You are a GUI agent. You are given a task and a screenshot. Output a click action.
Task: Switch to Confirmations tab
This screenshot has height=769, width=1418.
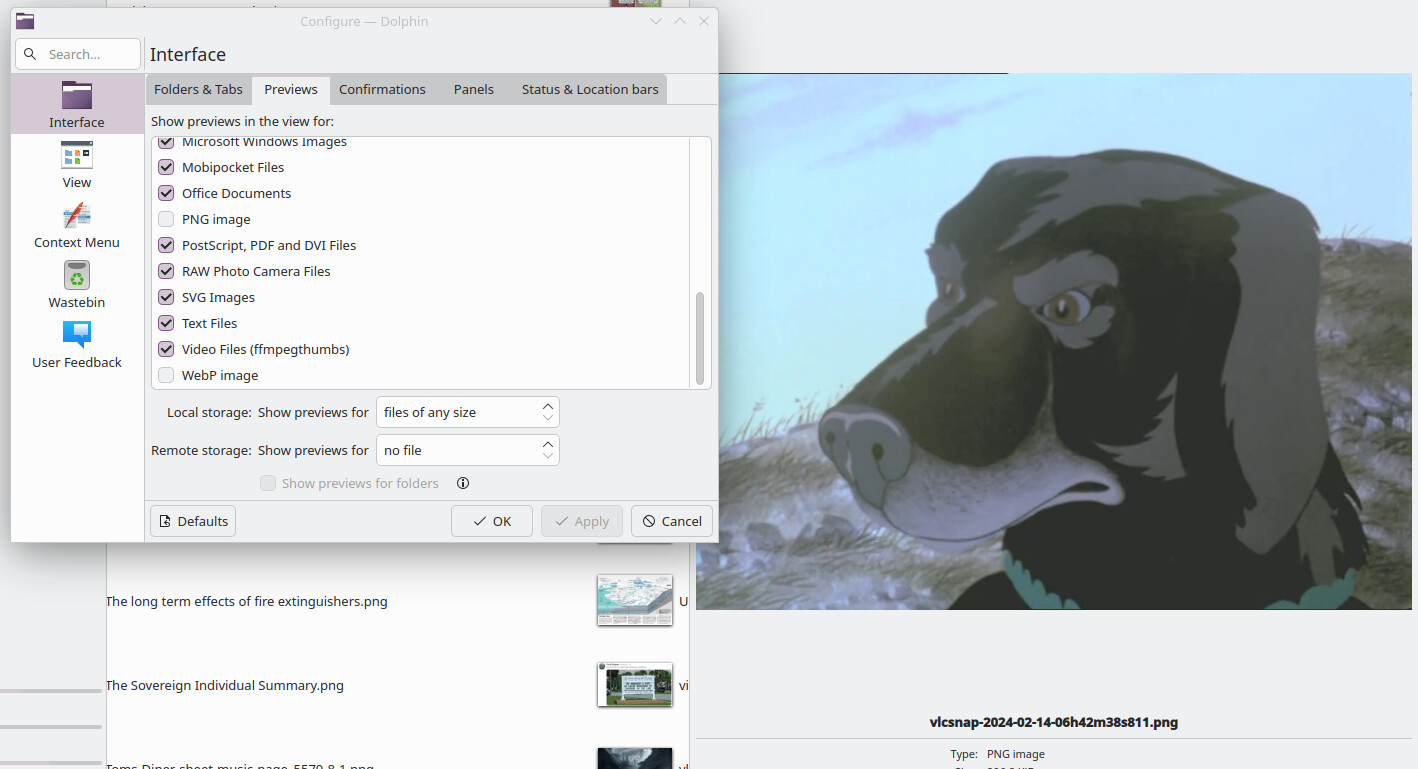[x=382, y=89]
